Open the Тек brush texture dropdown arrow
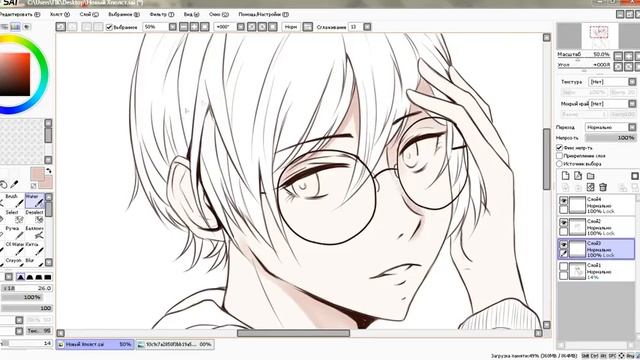This screenshot has height=360, width=640. click(x=19, y=331)
